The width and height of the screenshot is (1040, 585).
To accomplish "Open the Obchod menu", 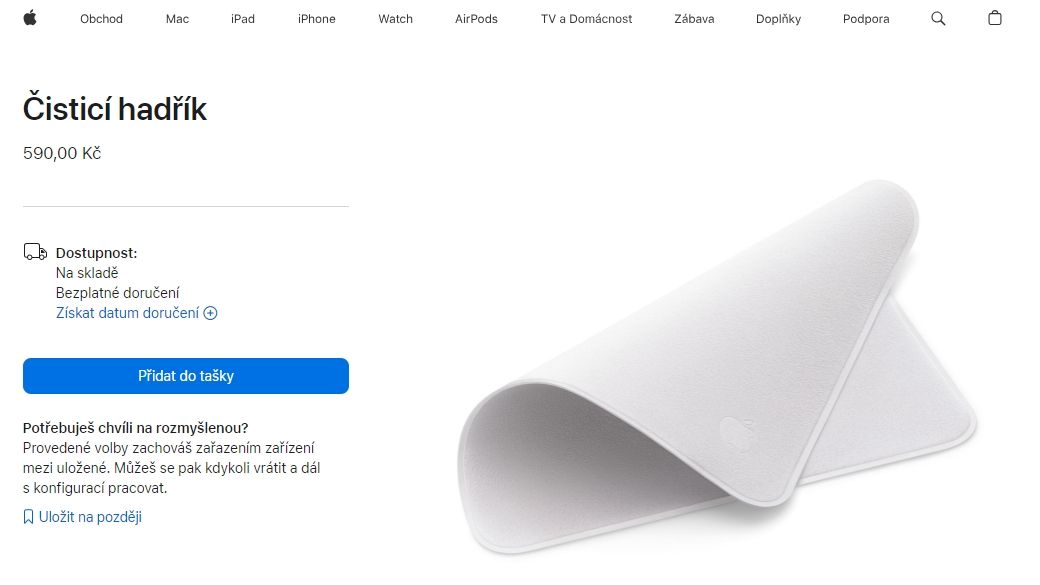I will (x=101, y=19).
